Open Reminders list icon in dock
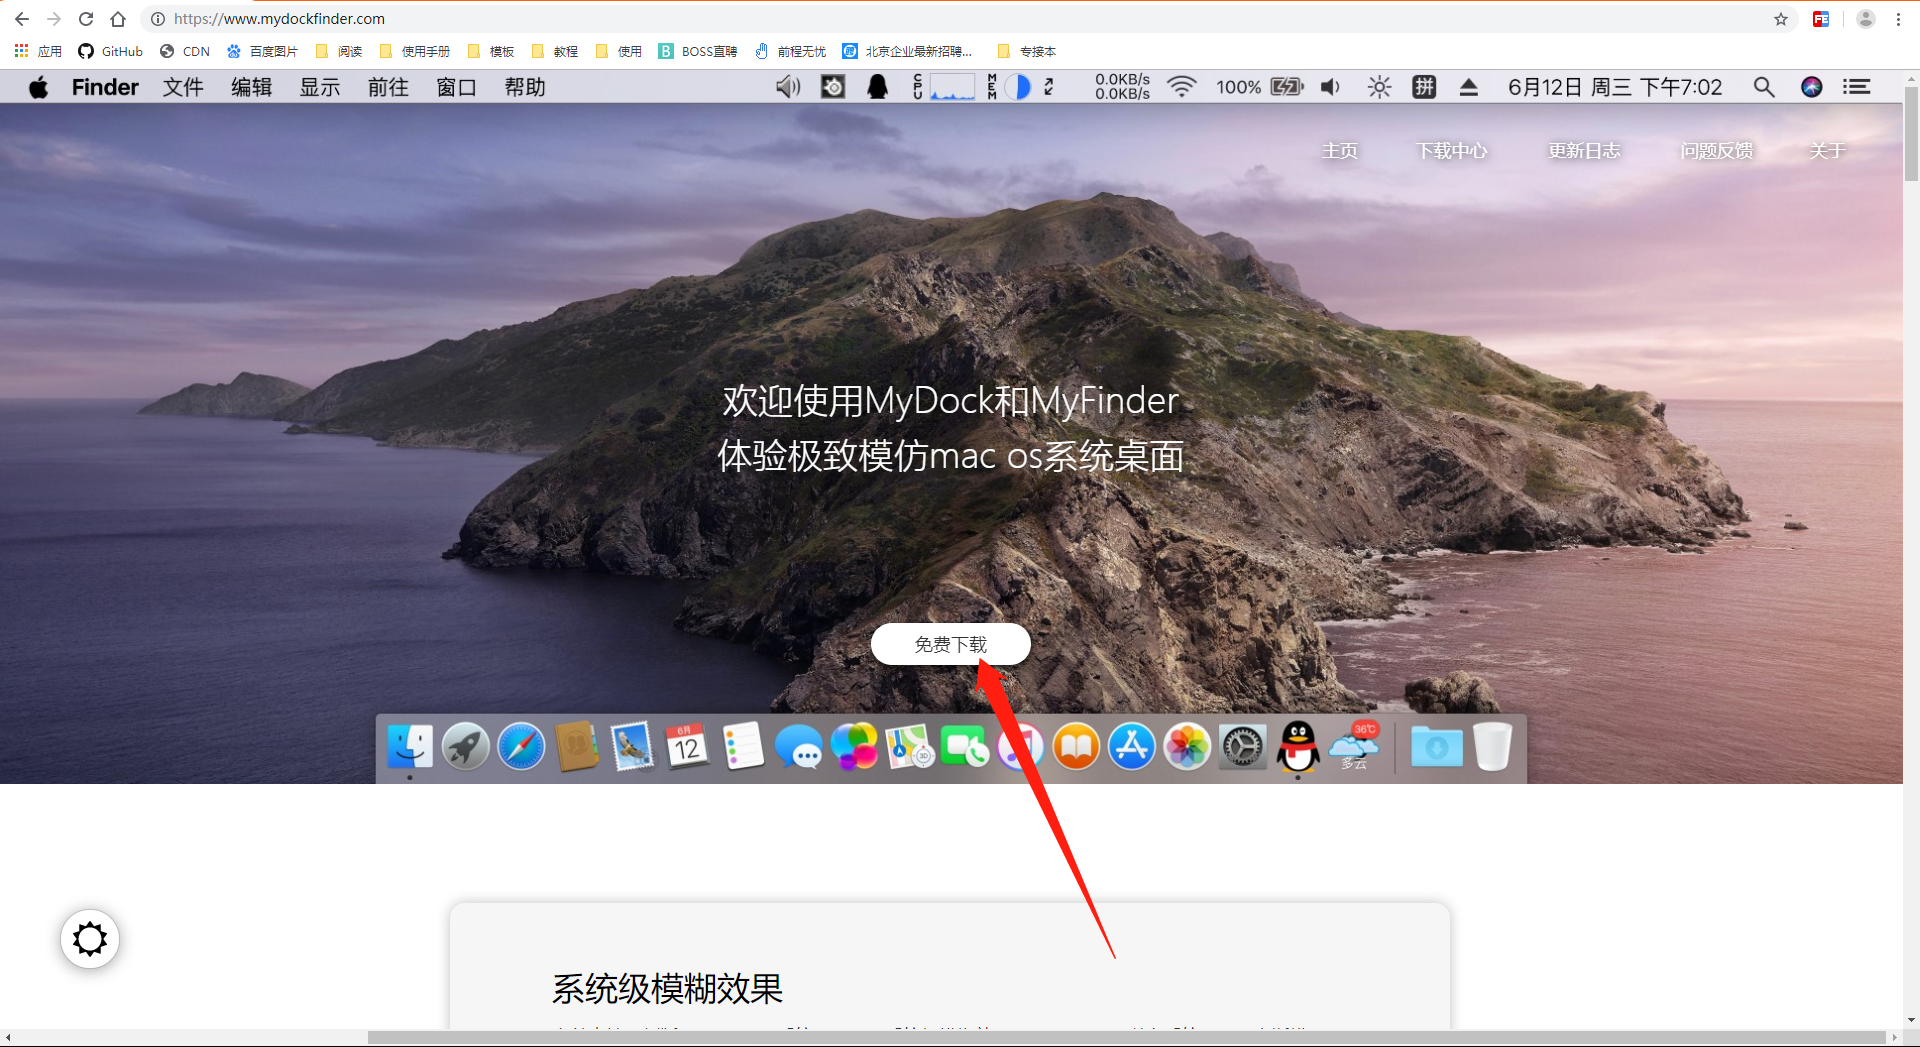 pos(743,746)
